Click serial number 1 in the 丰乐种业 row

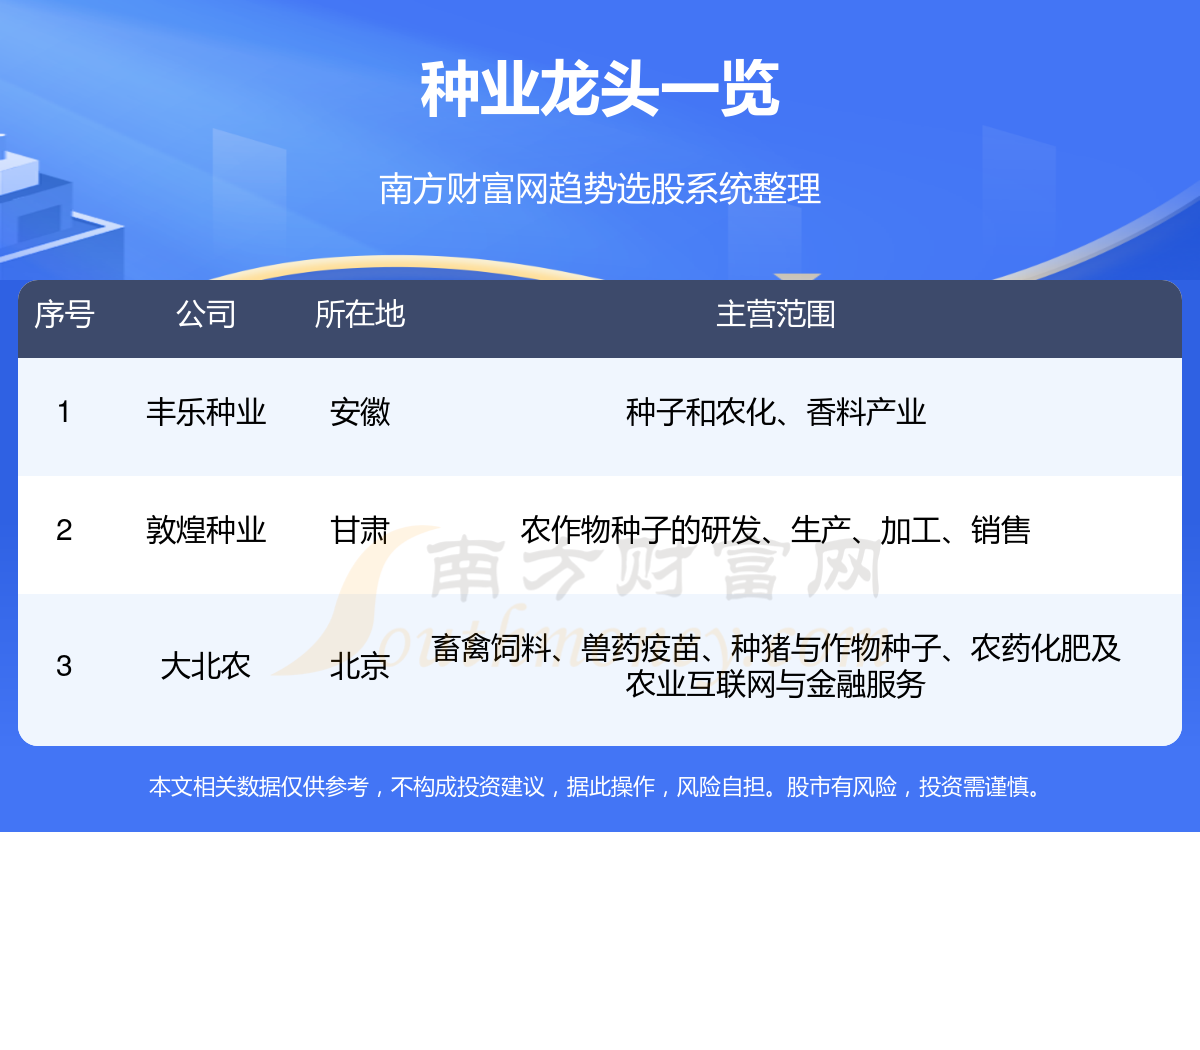coord(64,412)
